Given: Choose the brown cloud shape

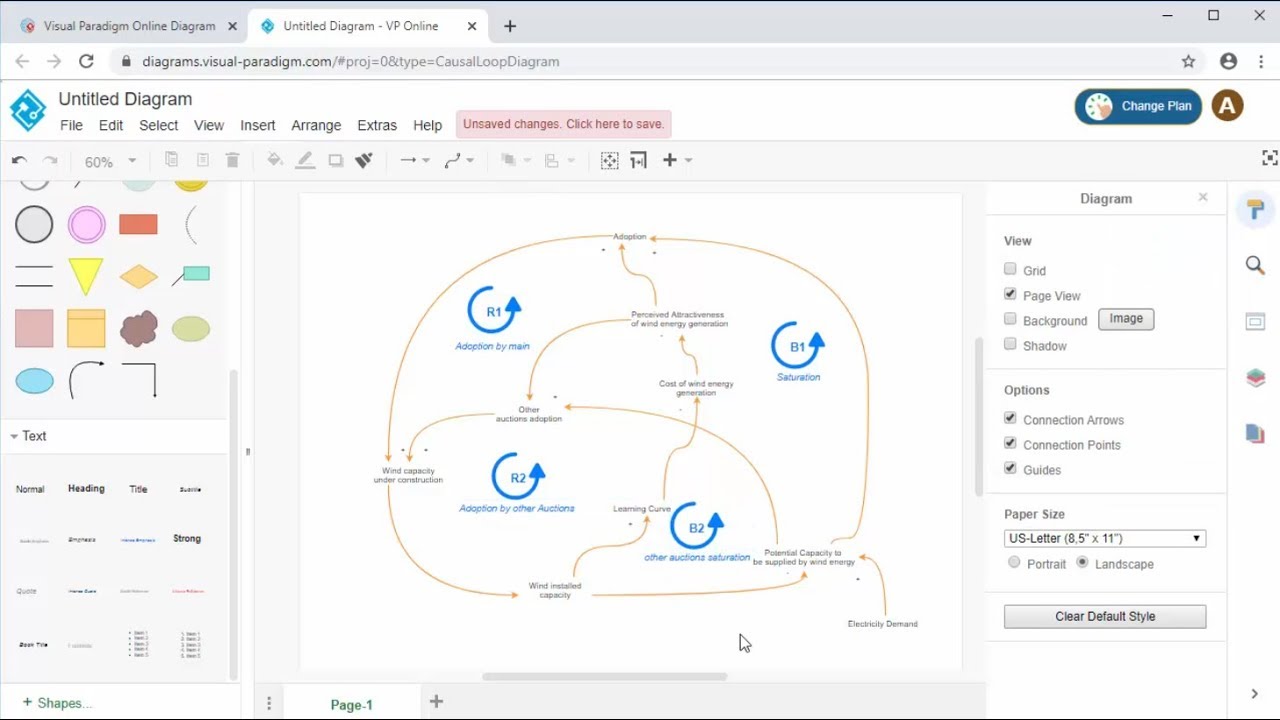Looking at the screenshot, I should (139, 328).
